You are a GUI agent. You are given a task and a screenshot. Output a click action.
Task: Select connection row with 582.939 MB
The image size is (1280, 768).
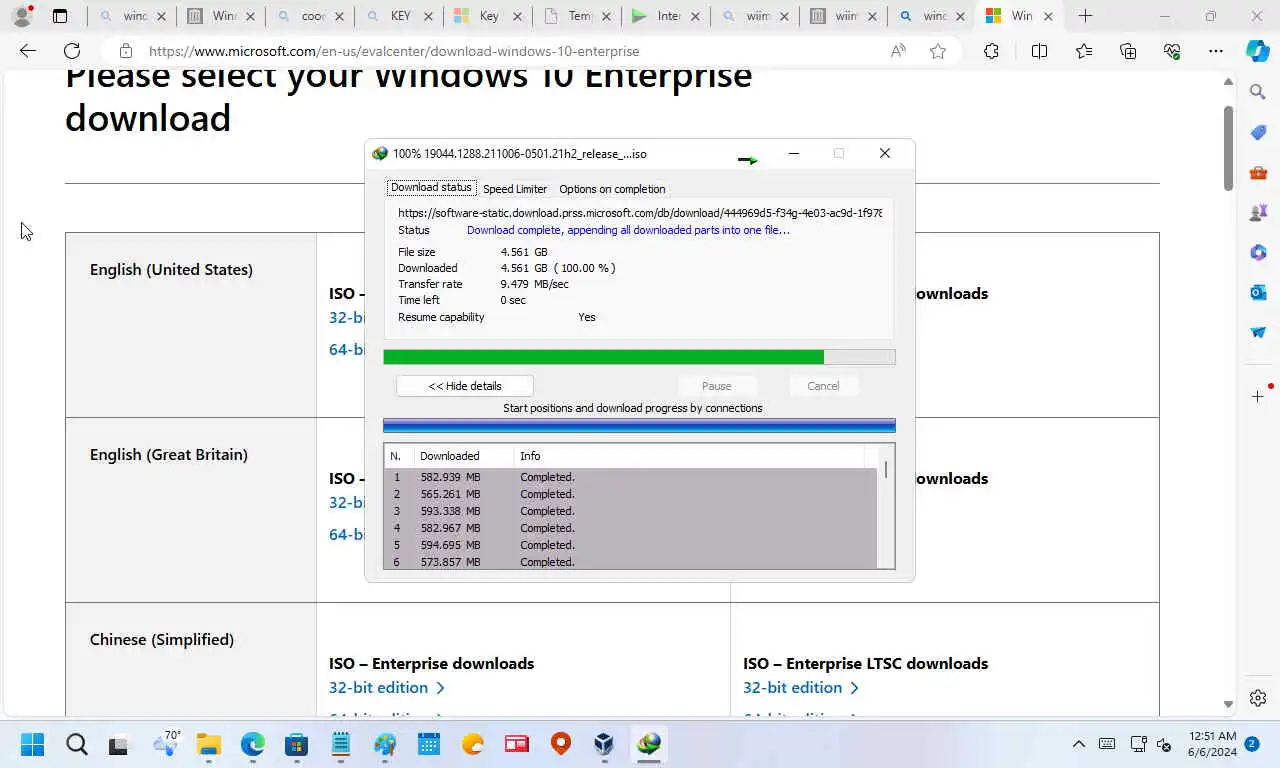tap(630, 477)
